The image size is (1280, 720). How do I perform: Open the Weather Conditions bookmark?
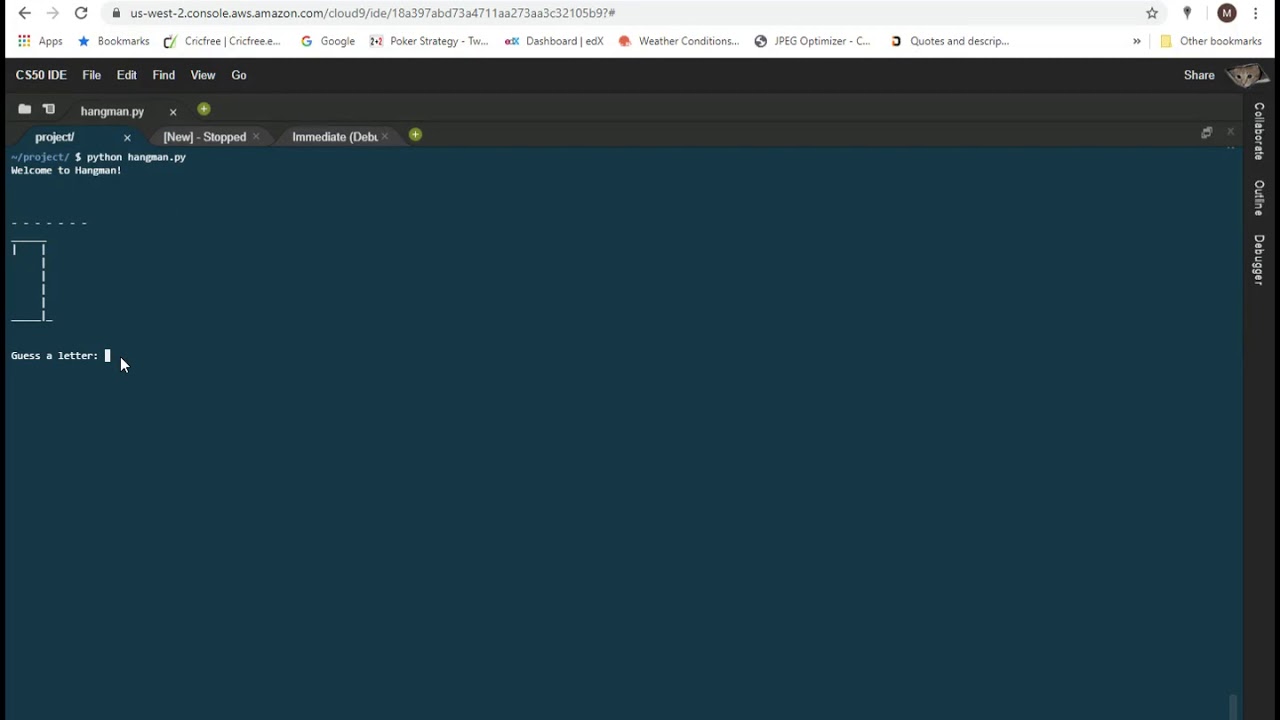[x=679, y=41]
